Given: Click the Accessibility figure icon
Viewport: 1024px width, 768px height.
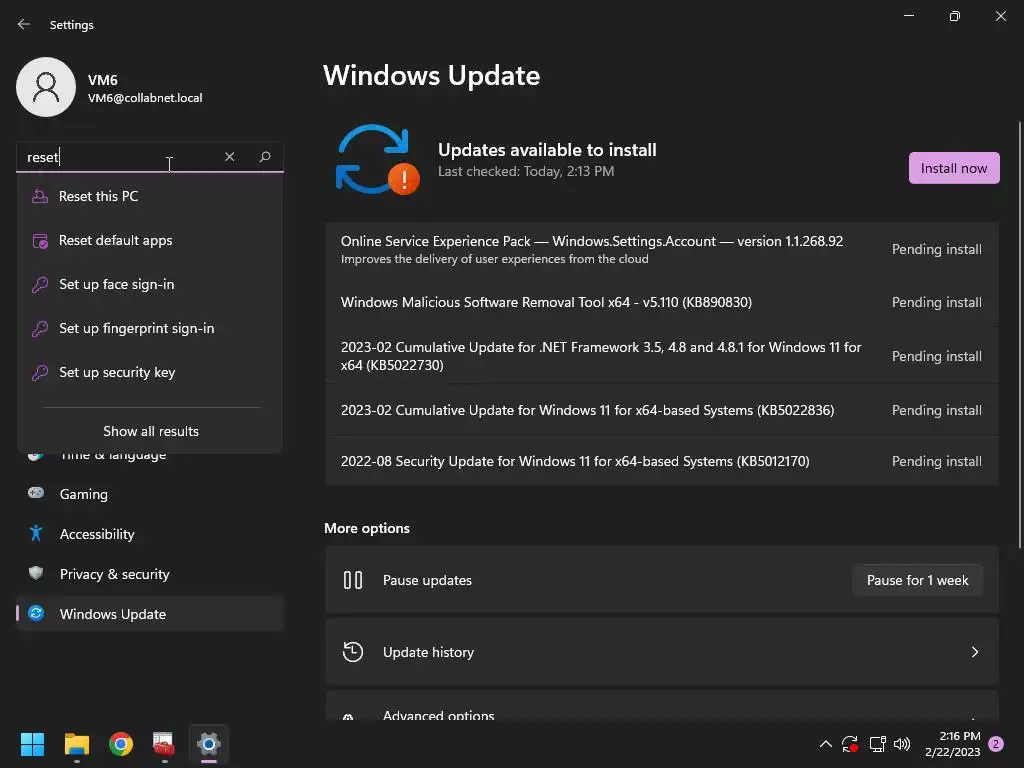Looking at the screenshot, I should pyautogui.click(x=36, y=534).
